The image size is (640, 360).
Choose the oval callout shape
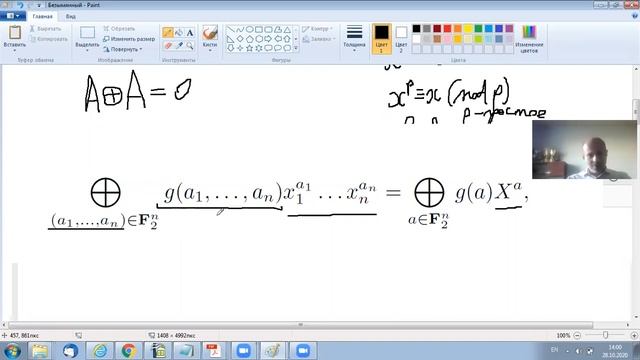tap(278, 48)
